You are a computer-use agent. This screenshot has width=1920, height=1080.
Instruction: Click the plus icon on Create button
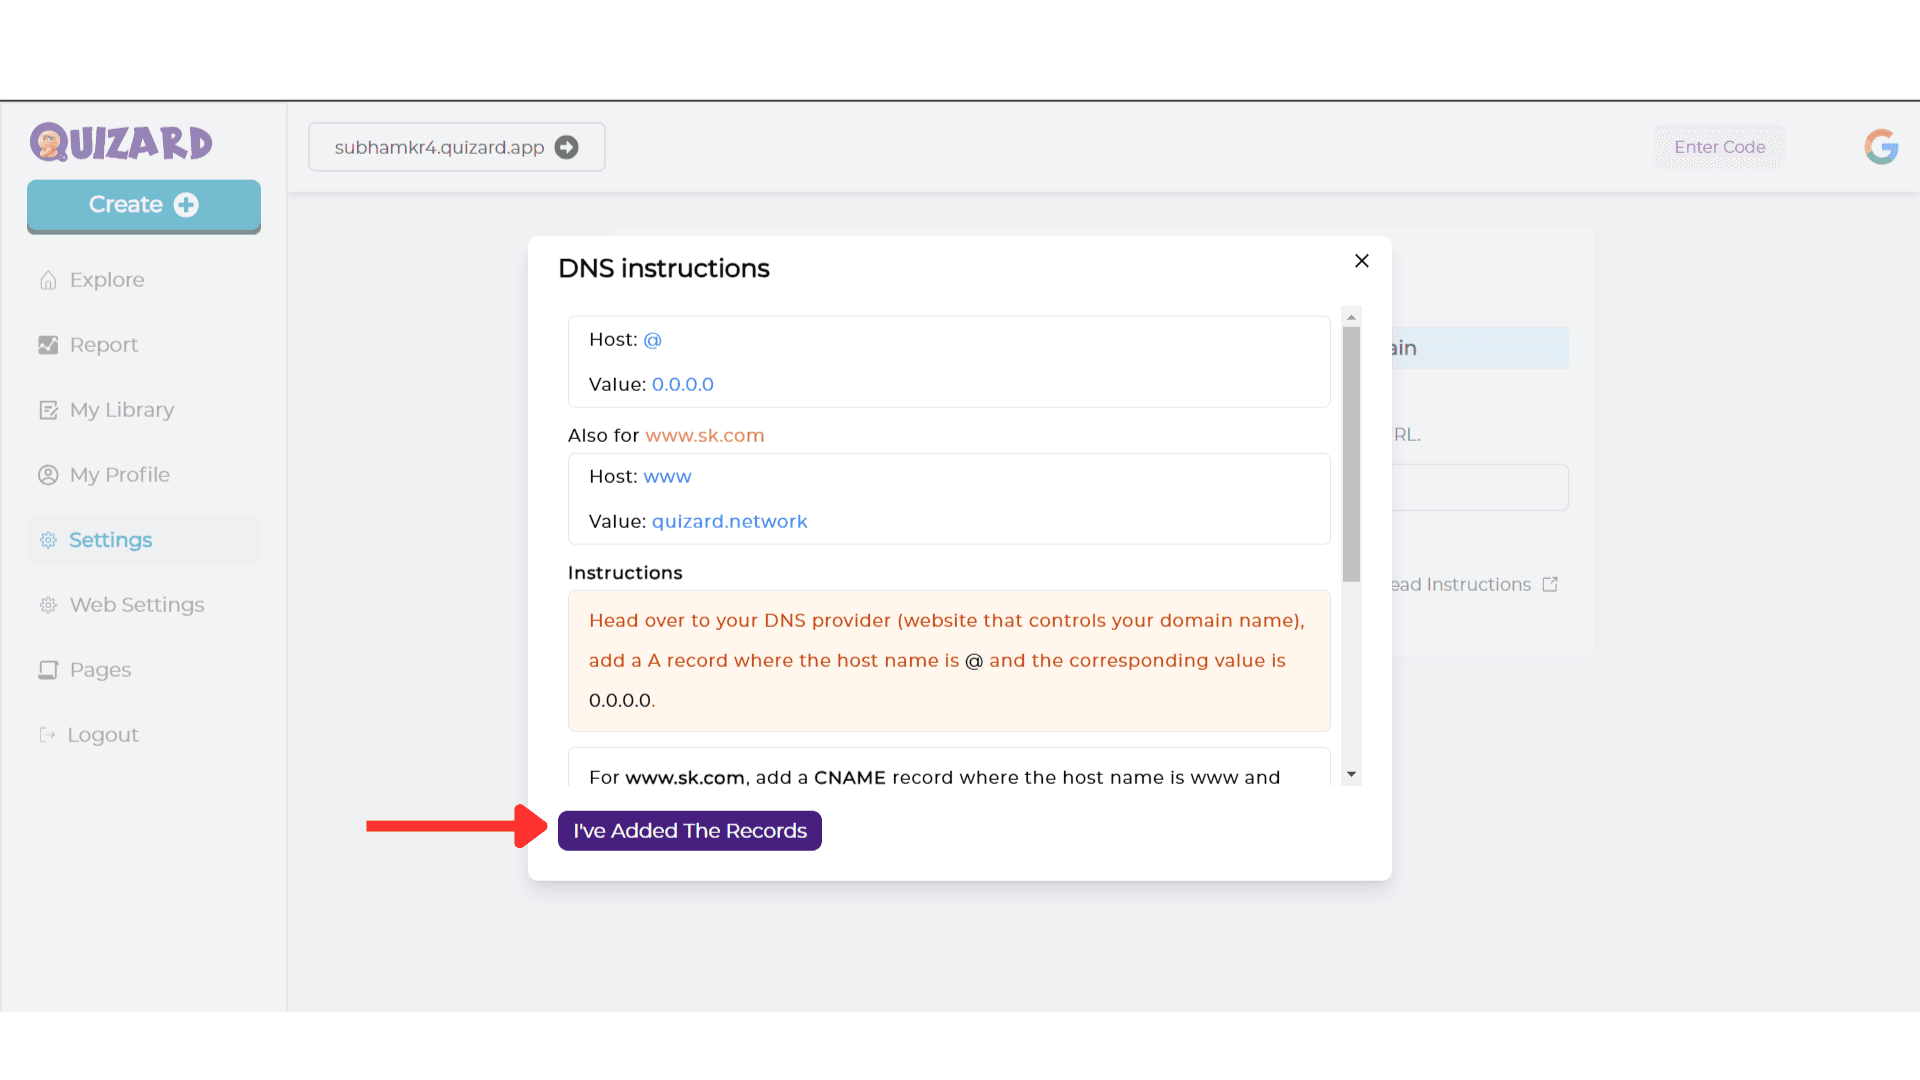pos(186,205)
